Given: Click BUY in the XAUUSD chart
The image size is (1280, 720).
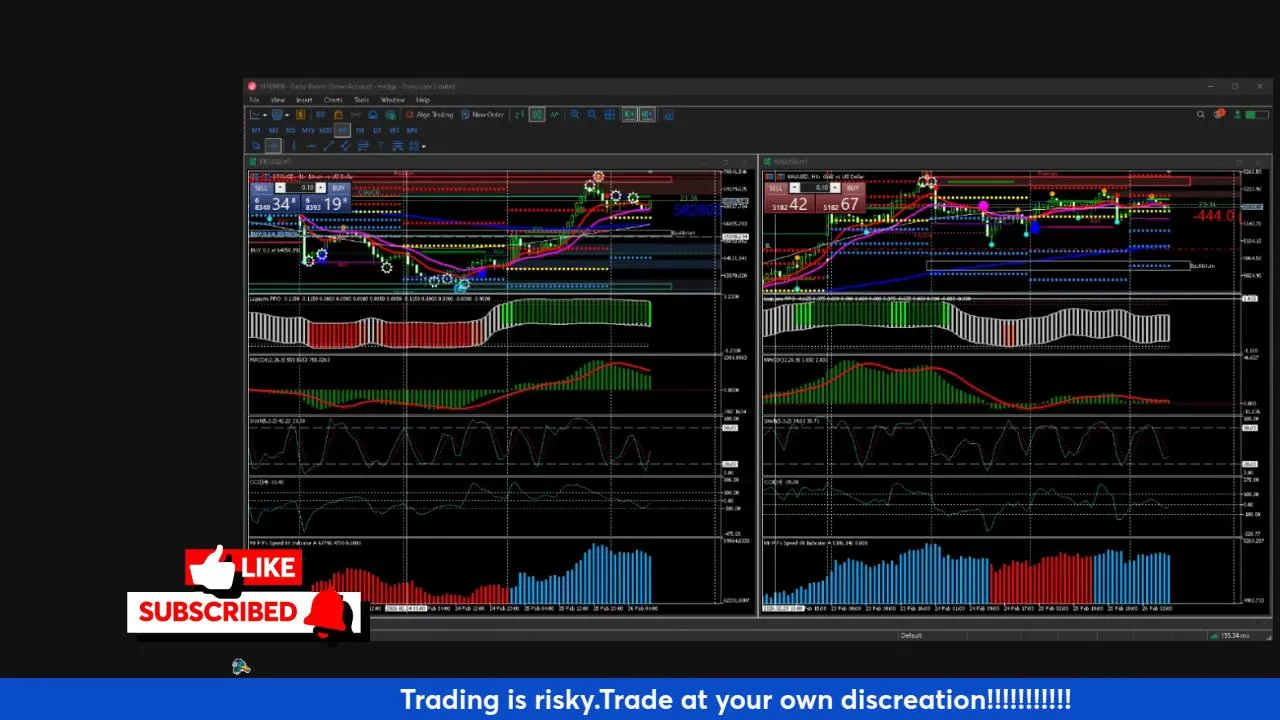Looking at the screenshot, I should click(x=853, y=188).
